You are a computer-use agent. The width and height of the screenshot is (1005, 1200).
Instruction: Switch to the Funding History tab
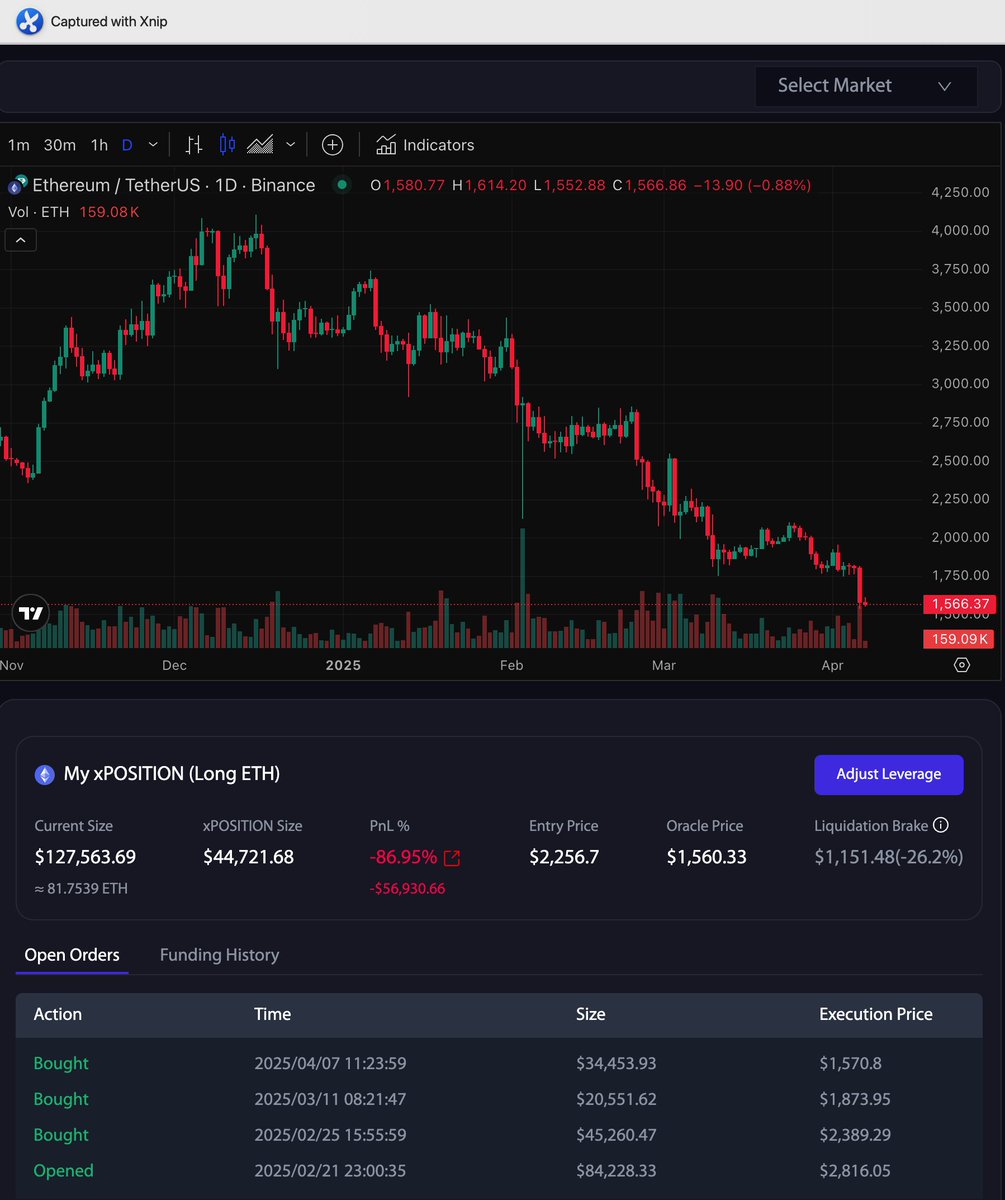point(219,955)
